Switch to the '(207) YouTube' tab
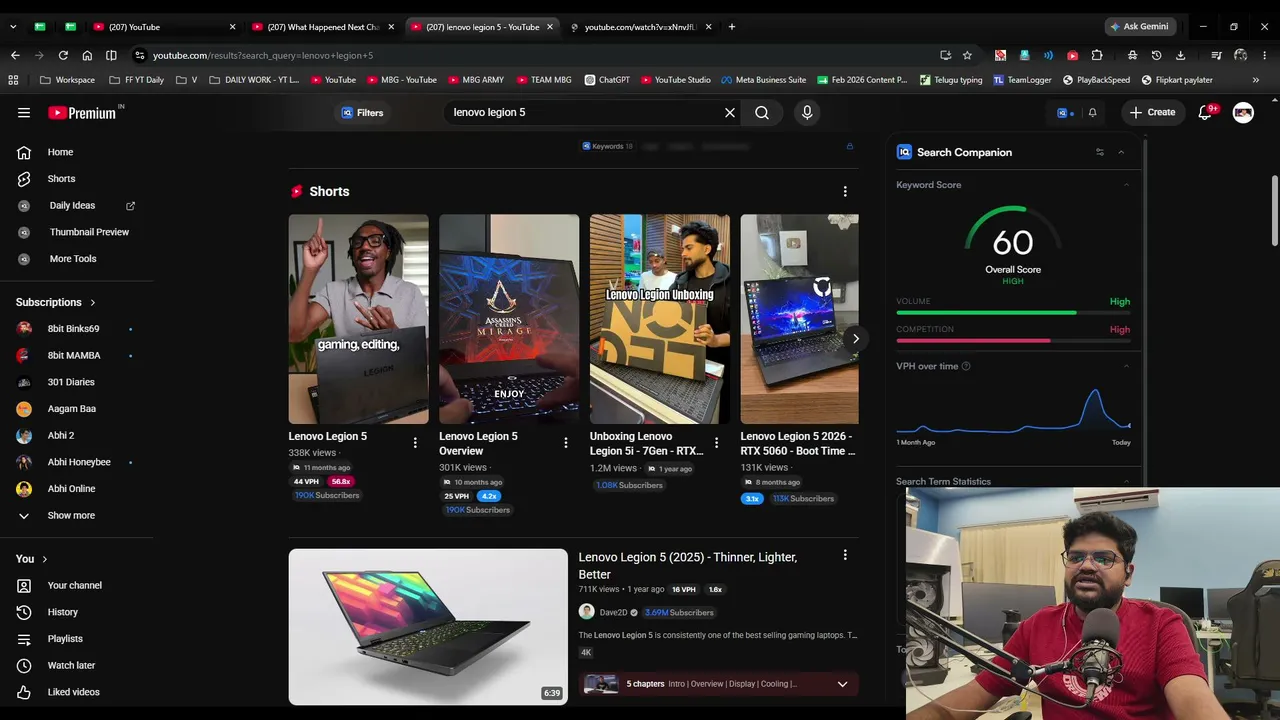The width and height of the screenshot is (1280, 720). pos(164,27)
